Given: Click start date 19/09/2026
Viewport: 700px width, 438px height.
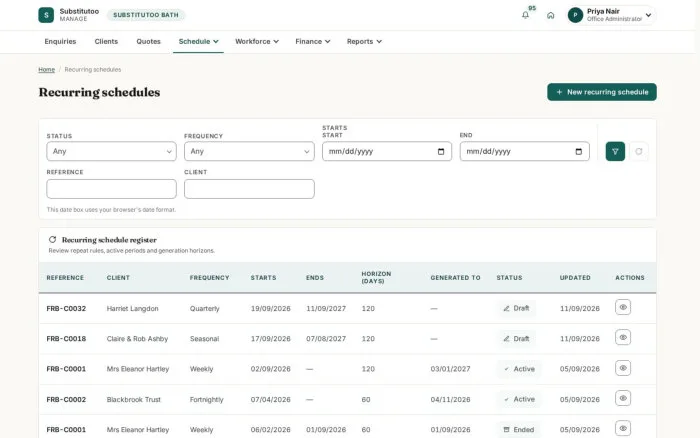Looking at the screenshot, I should 271,309.
